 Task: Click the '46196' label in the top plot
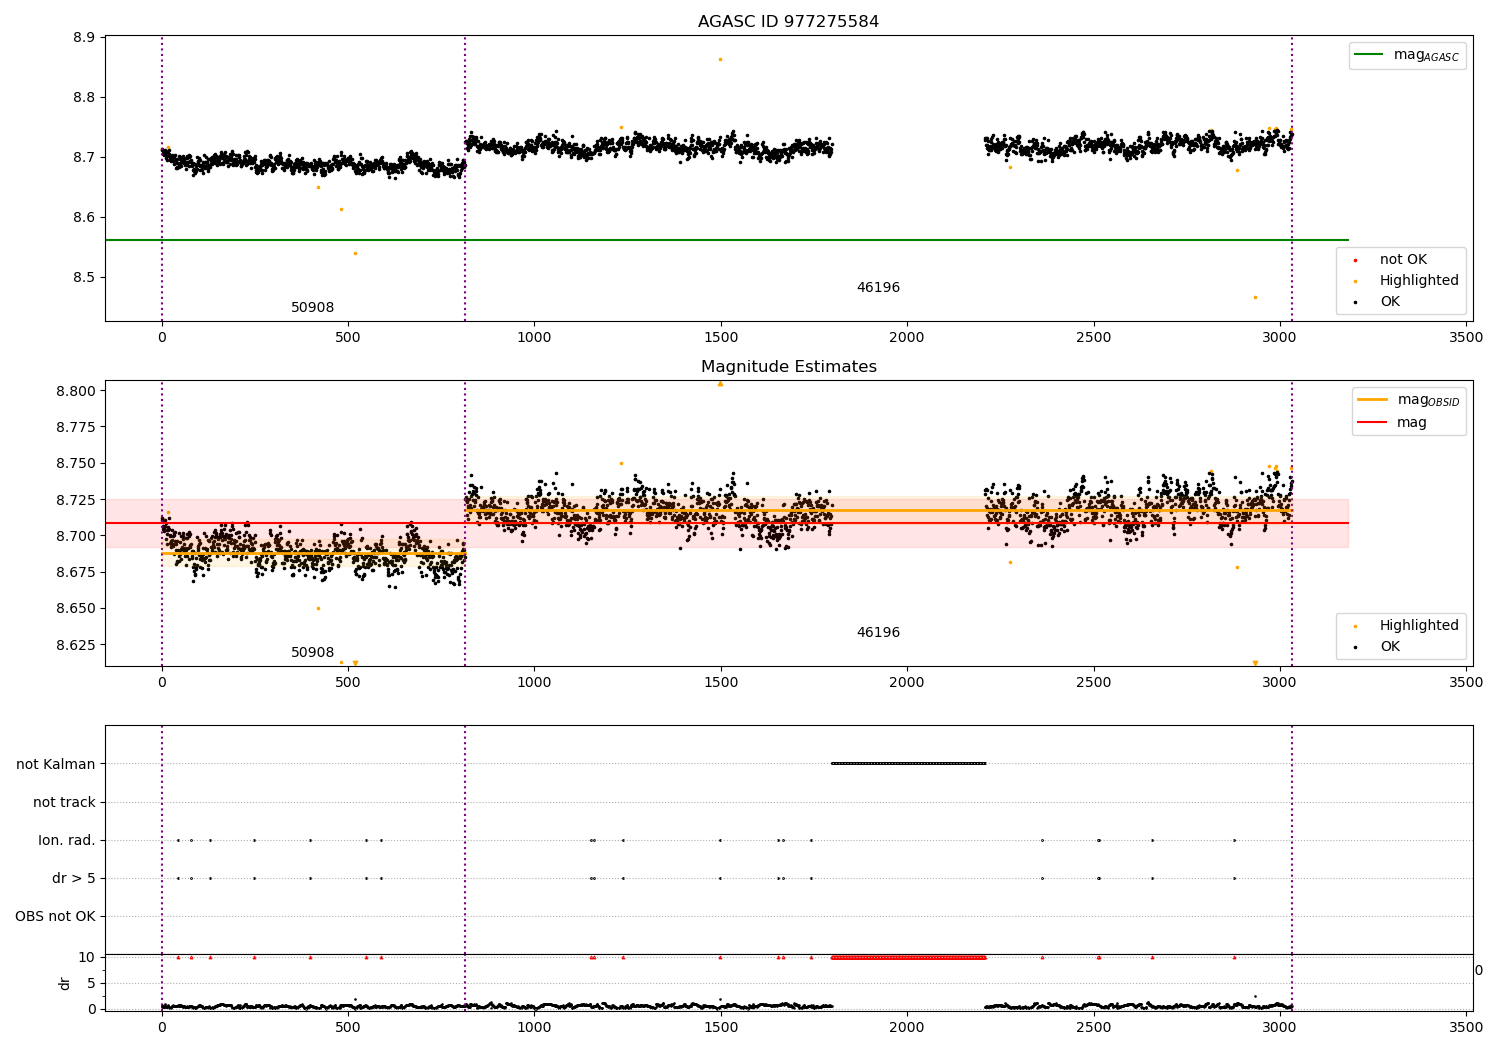coord(878,288)
